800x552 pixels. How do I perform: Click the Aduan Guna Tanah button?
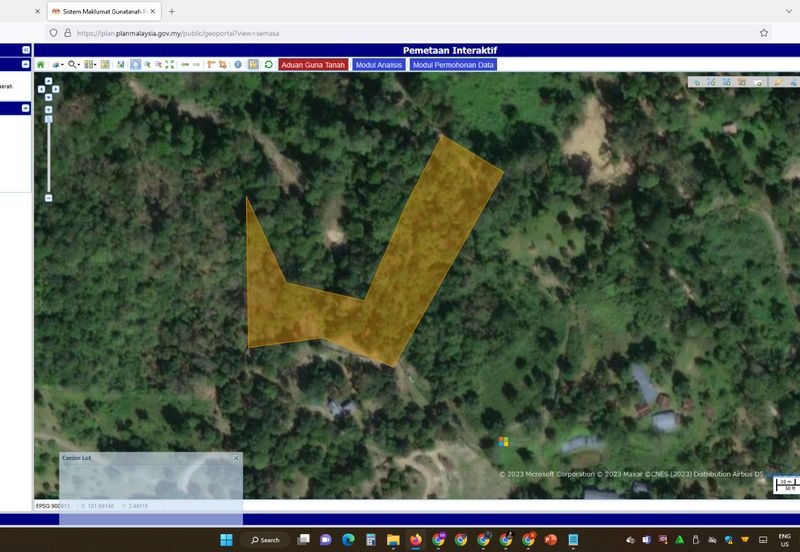click(313, 64)
